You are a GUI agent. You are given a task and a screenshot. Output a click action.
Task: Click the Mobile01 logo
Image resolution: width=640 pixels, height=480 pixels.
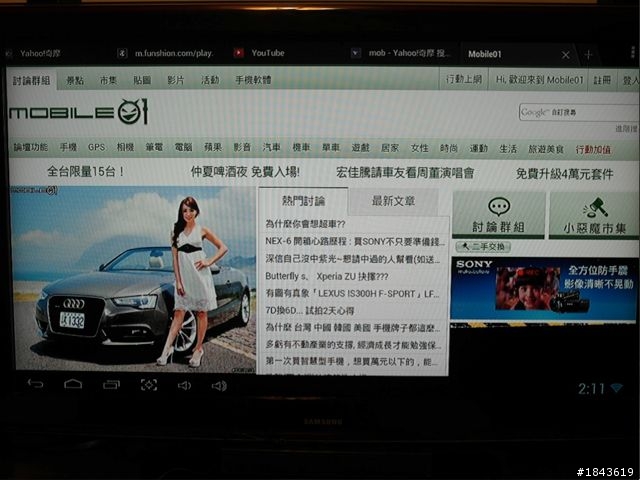78,111
